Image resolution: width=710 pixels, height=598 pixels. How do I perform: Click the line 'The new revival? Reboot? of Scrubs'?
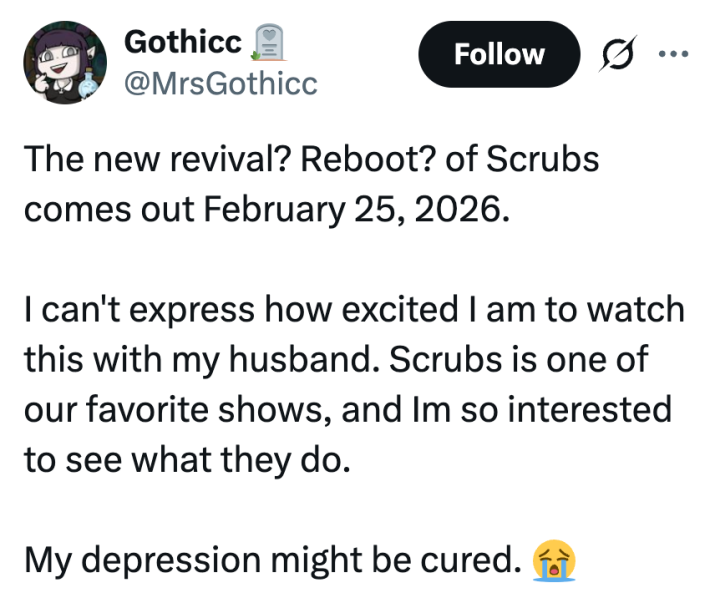[311, 160]
